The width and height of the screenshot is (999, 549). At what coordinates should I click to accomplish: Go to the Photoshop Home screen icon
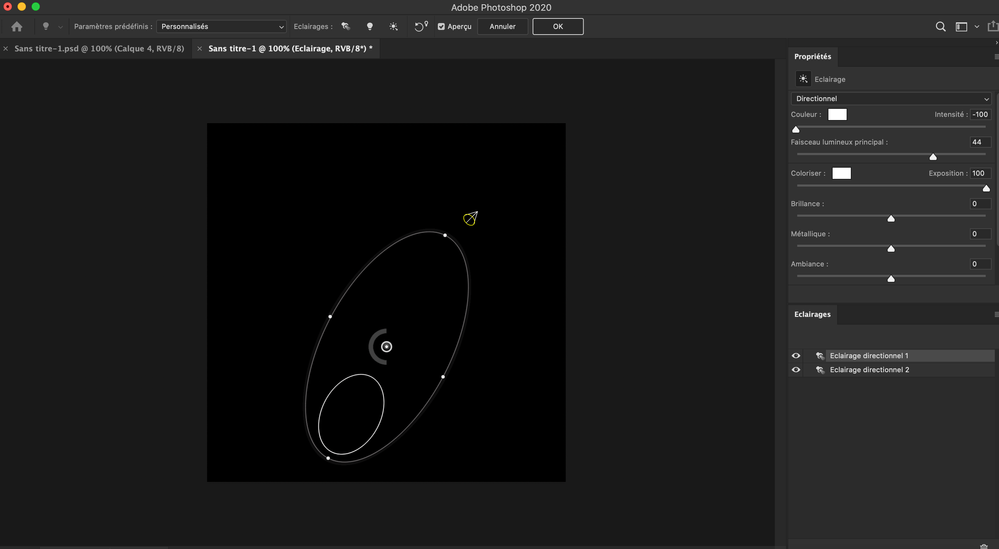point(17,27)
